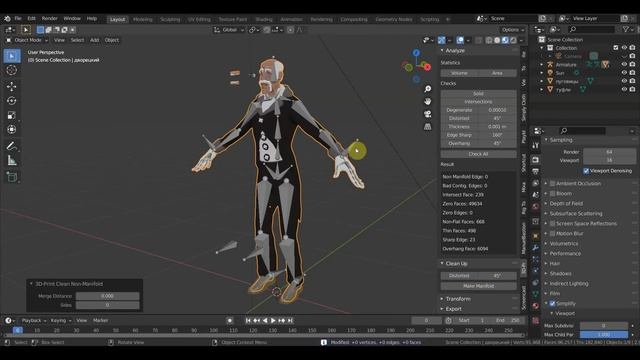The width and height of the screenshot is (640, 360).
Task: Select the Transform tool
Action: pyautogui.click(x=11, y=129)
